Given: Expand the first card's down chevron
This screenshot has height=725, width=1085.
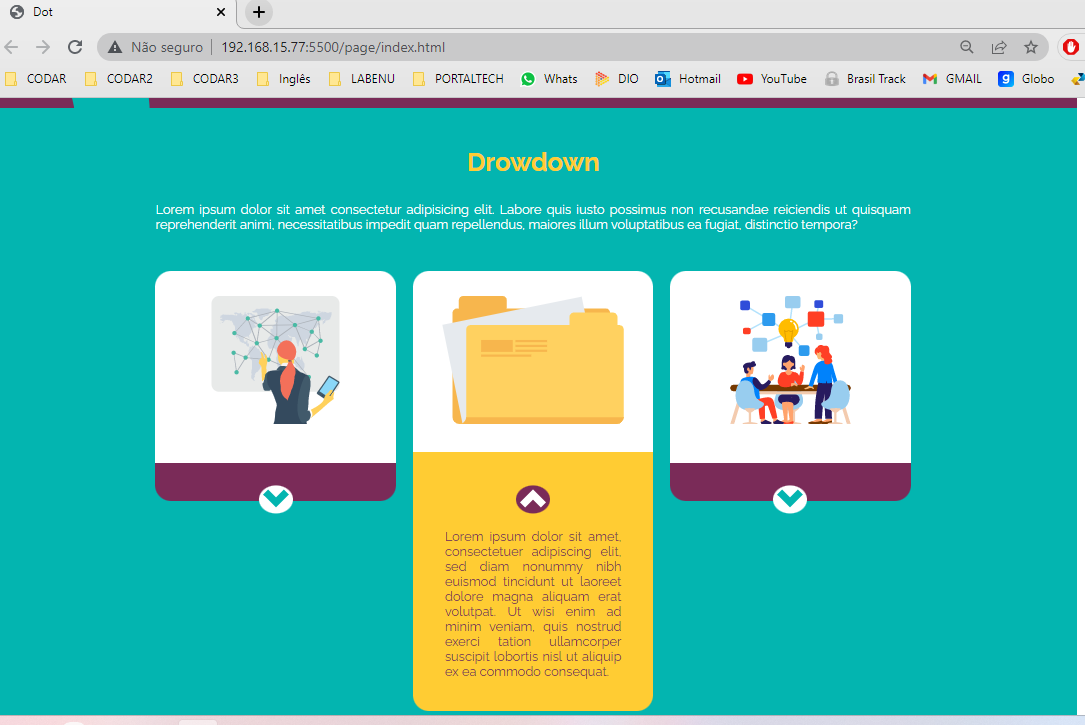Looking at the screenshot, I should coord(275,499).
